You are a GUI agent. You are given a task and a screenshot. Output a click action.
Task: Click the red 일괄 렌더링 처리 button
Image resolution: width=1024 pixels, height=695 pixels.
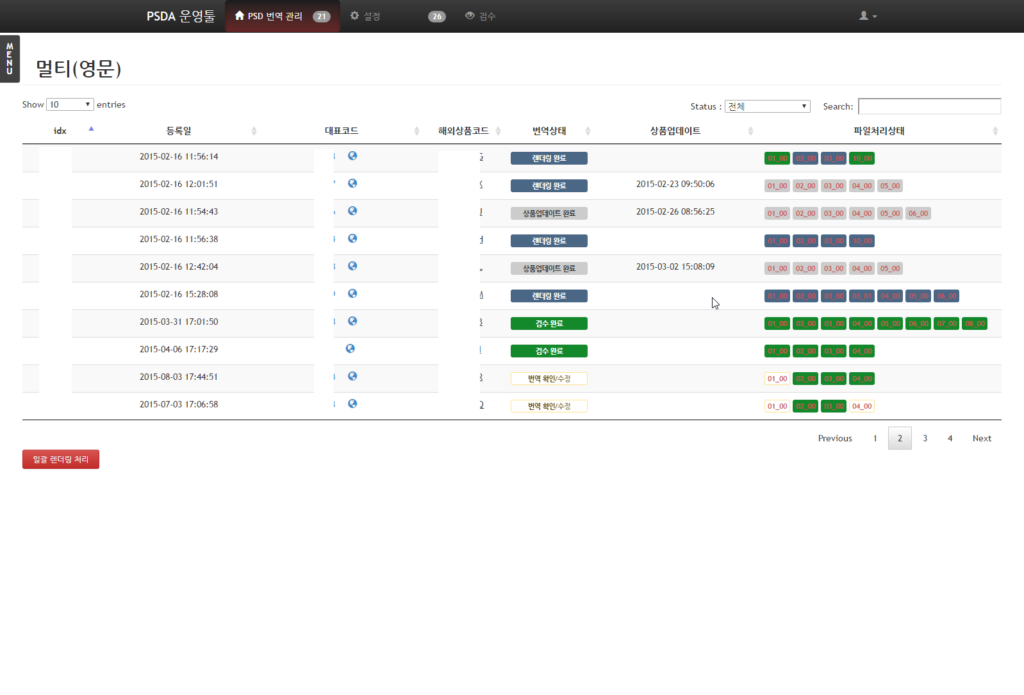[61, 459]
